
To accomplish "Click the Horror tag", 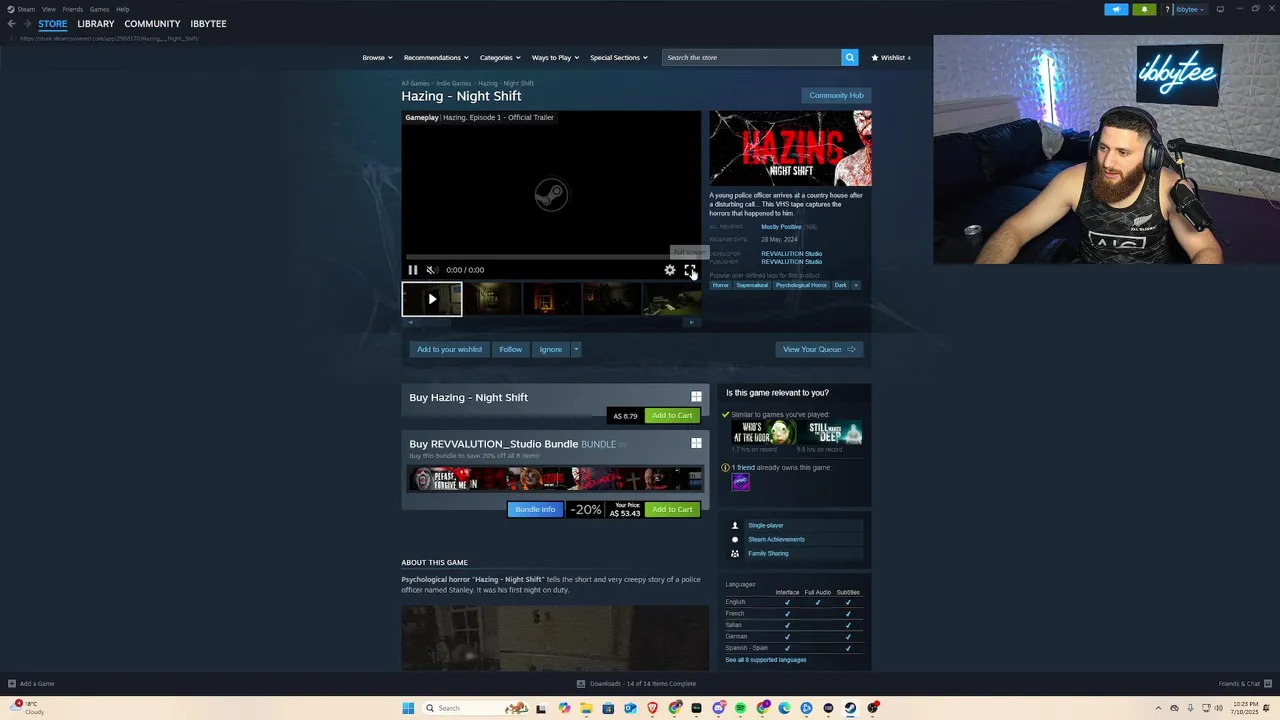I will [x=720, y=285].
